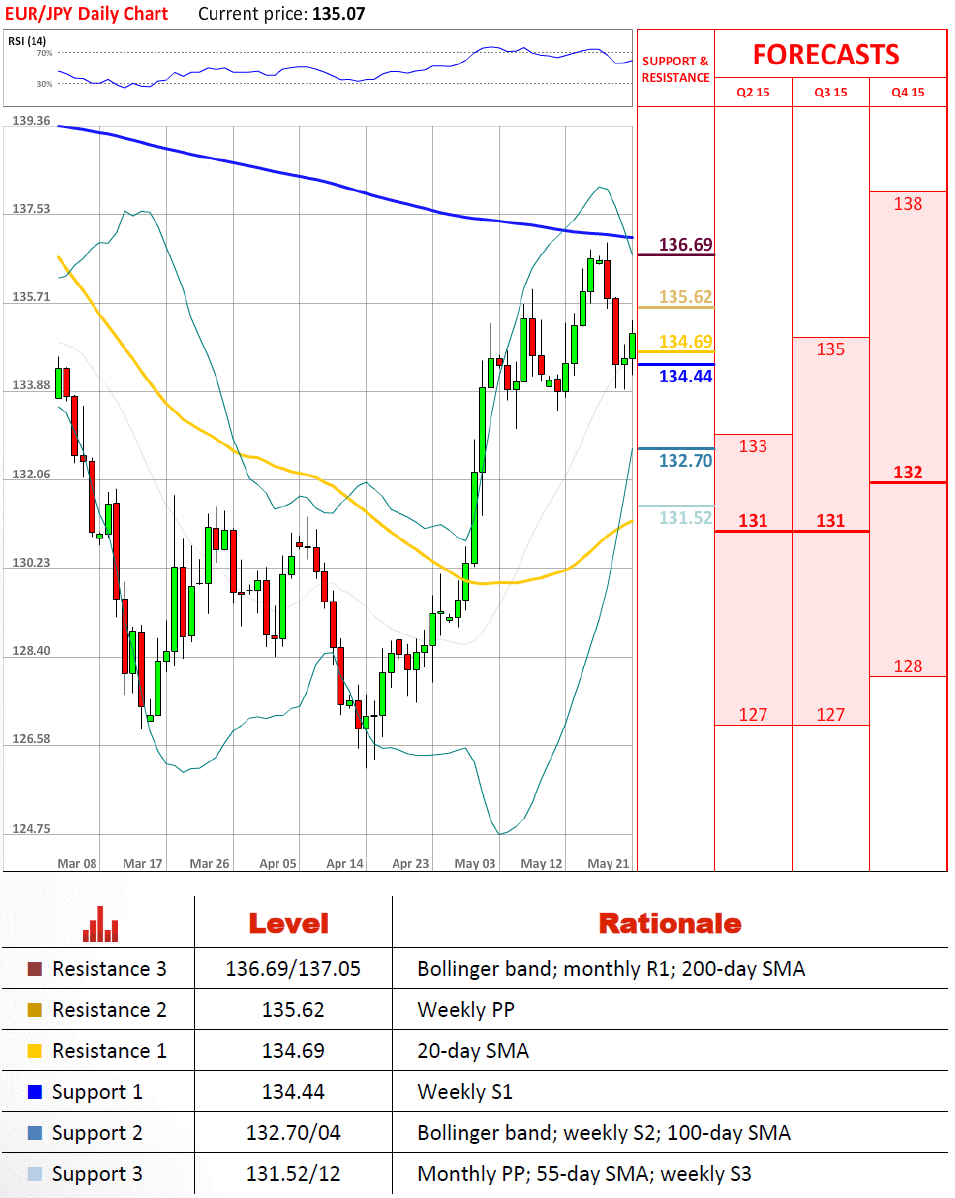Click the Rationale column header
Viewport: 955px width, 1198px height.
(x=670, y=924)
